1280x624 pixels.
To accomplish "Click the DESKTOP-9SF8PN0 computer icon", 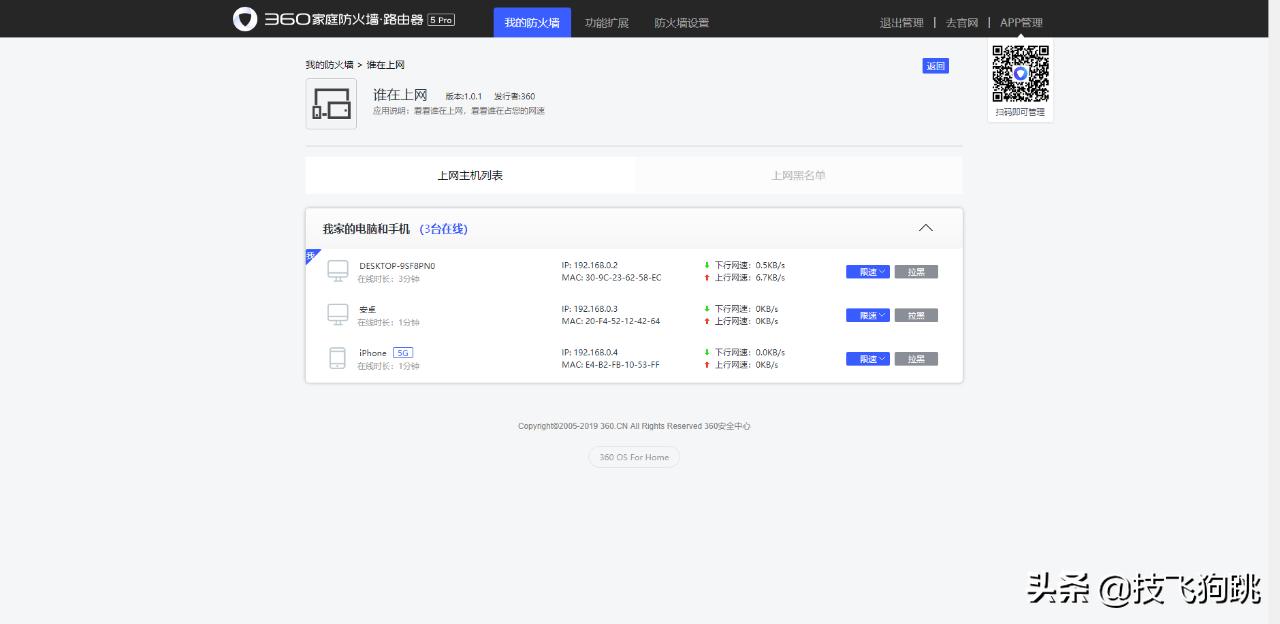I will (x=337, y=270).
